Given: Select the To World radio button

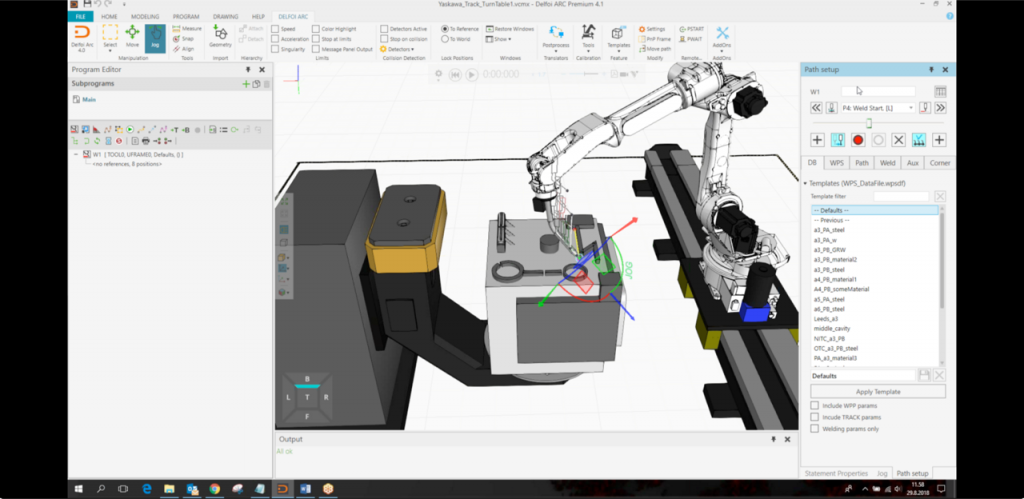Looking at the screenshot, I should (x=445, y=39).
